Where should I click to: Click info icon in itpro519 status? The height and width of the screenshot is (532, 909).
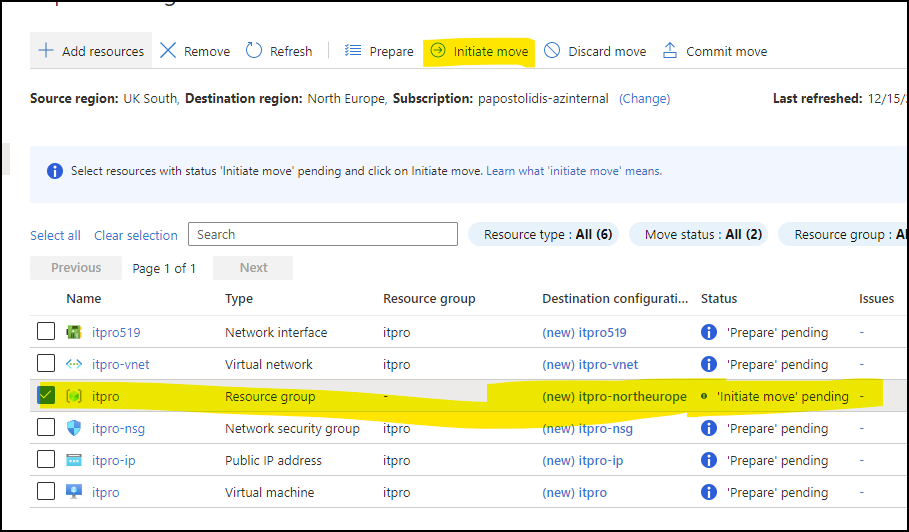click(x=709, y=332)
